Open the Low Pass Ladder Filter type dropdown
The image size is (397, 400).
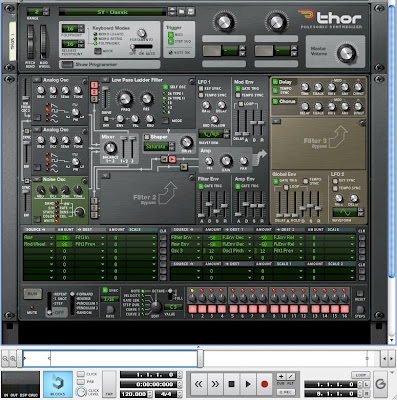[x=106, y=80]
